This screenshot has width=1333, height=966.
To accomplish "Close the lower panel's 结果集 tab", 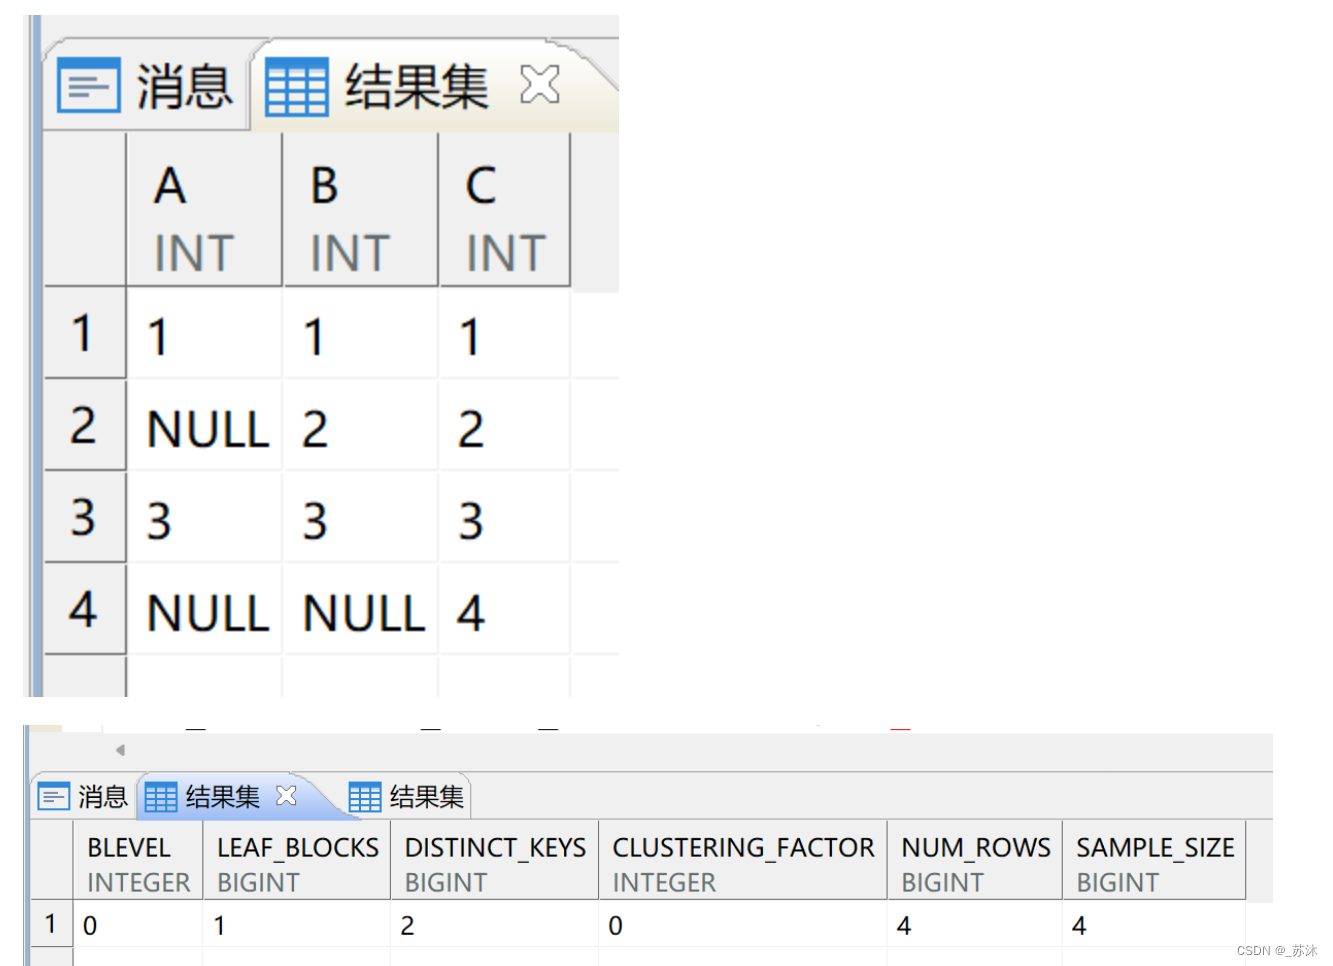I will pos(286,796).
